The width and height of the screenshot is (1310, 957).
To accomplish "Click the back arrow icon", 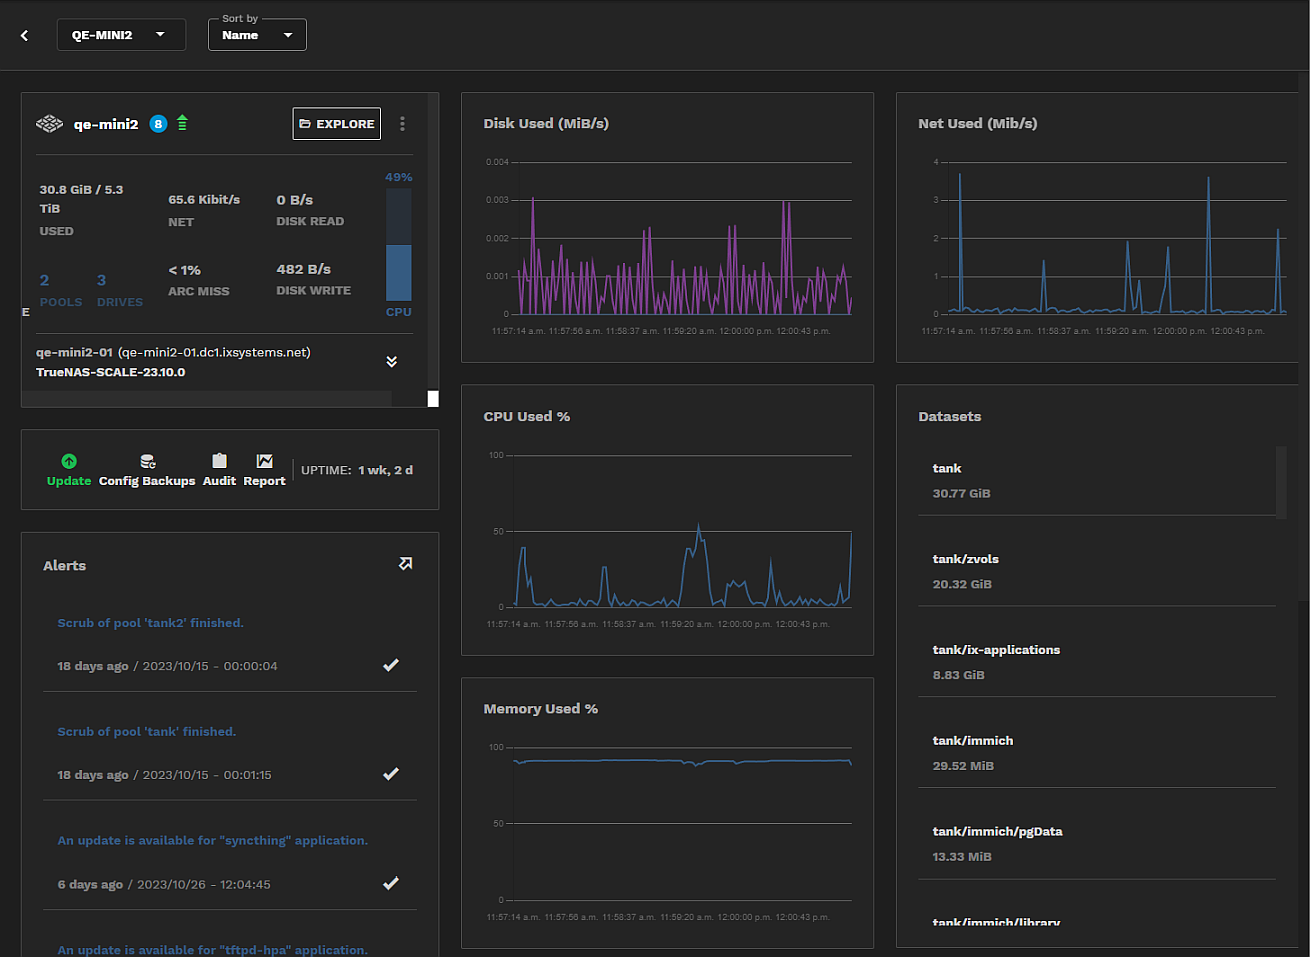I will click(25, 35).
